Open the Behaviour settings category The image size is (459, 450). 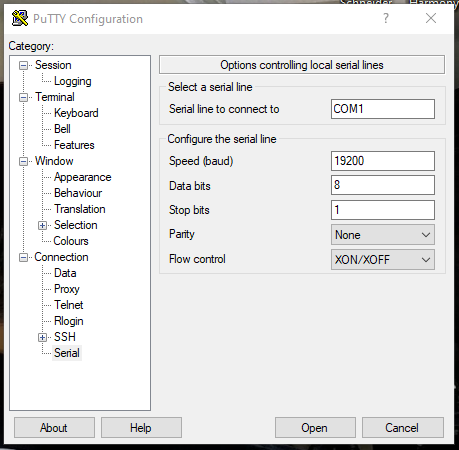[x=78, y=193]
